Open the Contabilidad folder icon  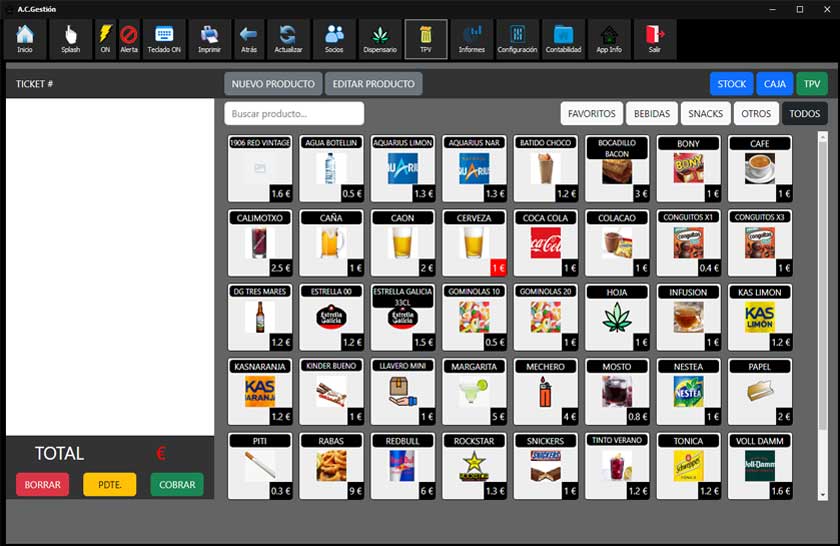tap(563, 39)
